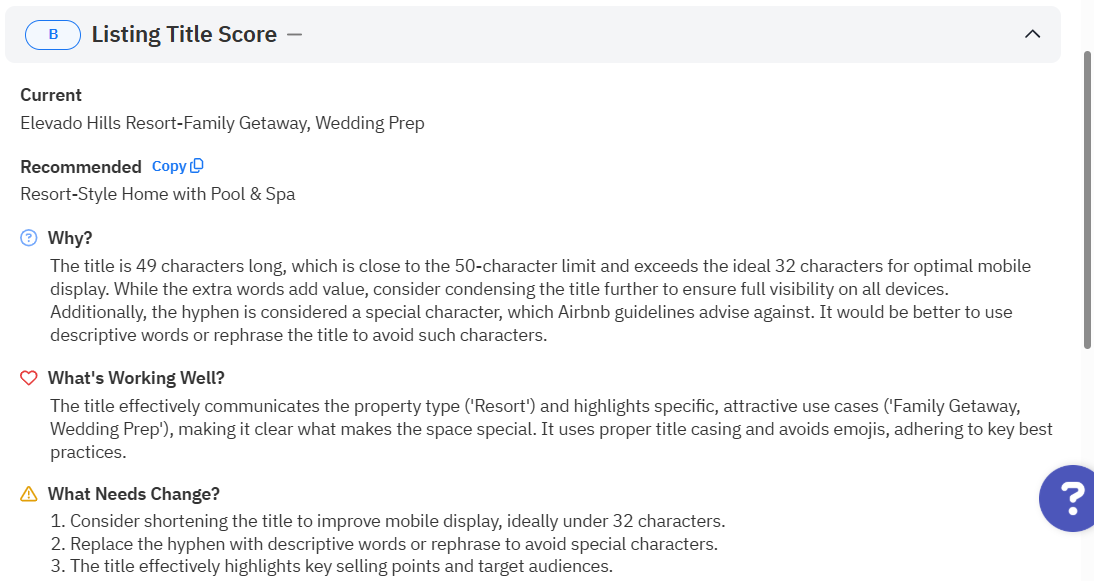The height and width of the screenshot is (581, 1094).
Task: Click the vertical scrollbar thumb
Action: pyautogui.click(x=1088, y=200)
